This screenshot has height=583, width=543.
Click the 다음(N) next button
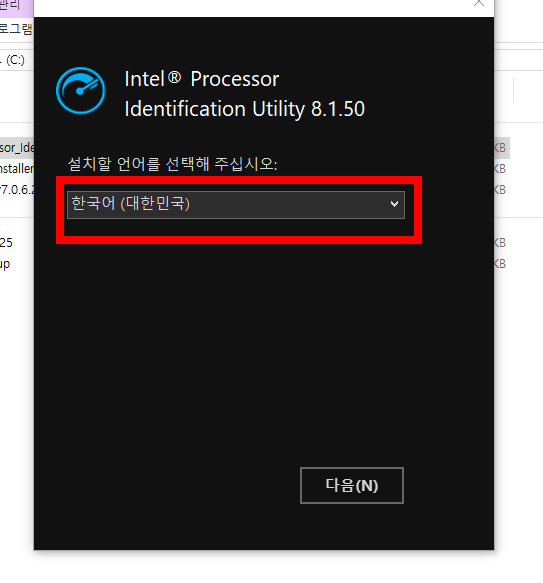[352, 486]
